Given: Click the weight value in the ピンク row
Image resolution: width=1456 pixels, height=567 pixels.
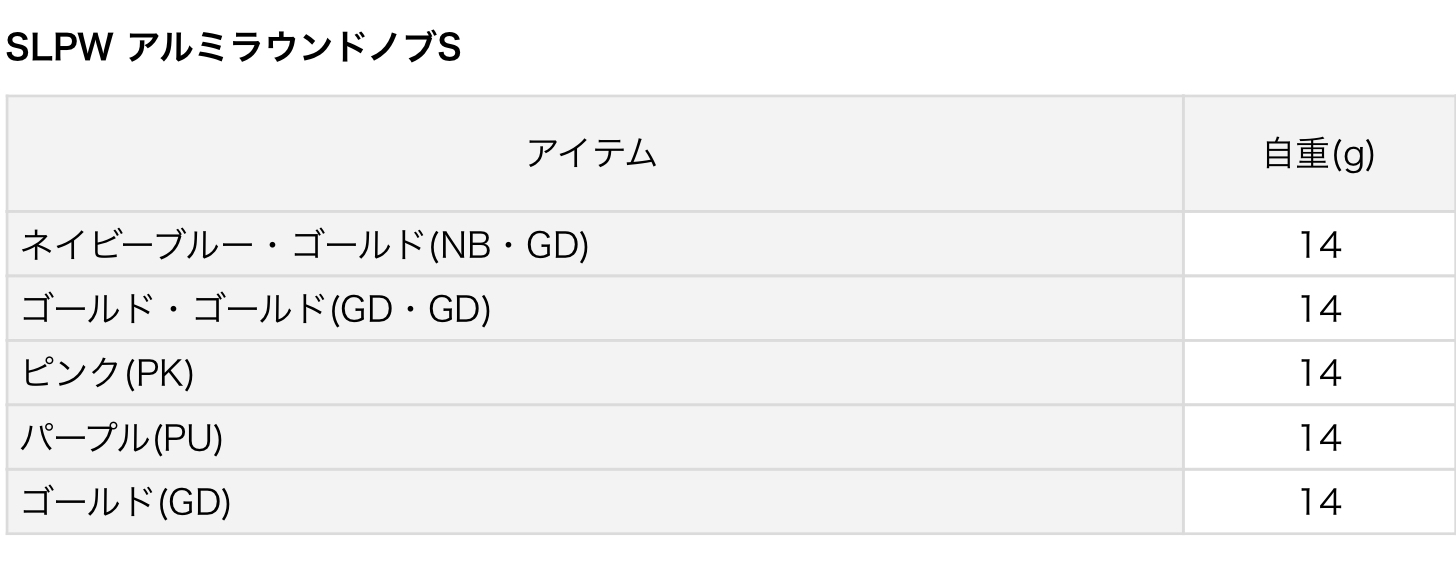Looking at the screenshot, I should (x=1319, y=373).
